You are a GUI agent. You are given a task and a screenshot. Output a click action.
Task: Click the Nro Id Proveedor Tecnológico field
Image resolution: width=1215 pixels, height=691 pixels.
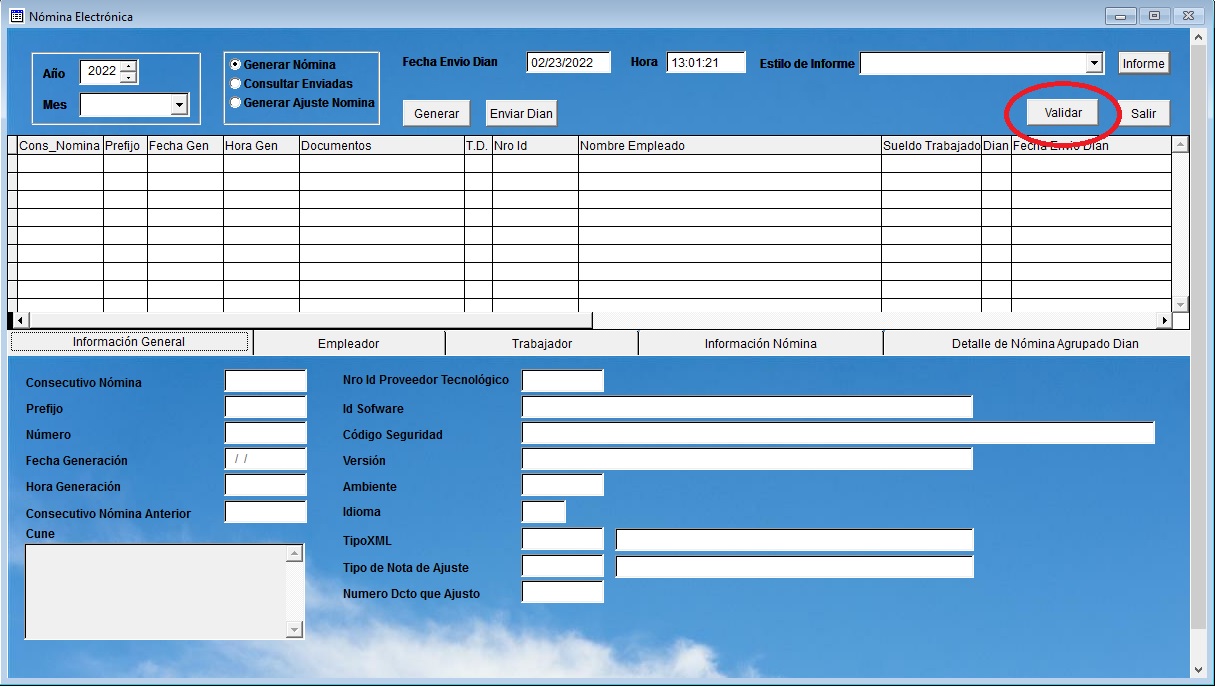tap(563, 381)
